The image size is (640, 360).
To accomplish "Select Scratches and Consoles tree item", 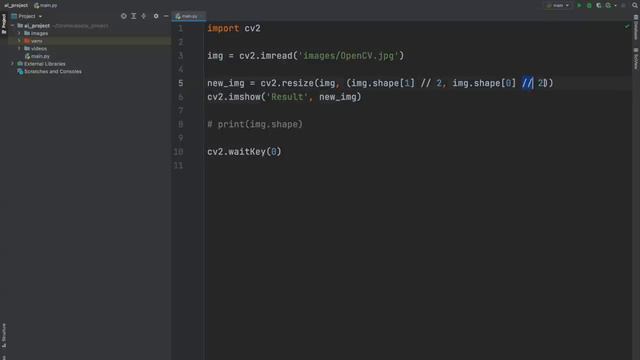I will point(49,71).
